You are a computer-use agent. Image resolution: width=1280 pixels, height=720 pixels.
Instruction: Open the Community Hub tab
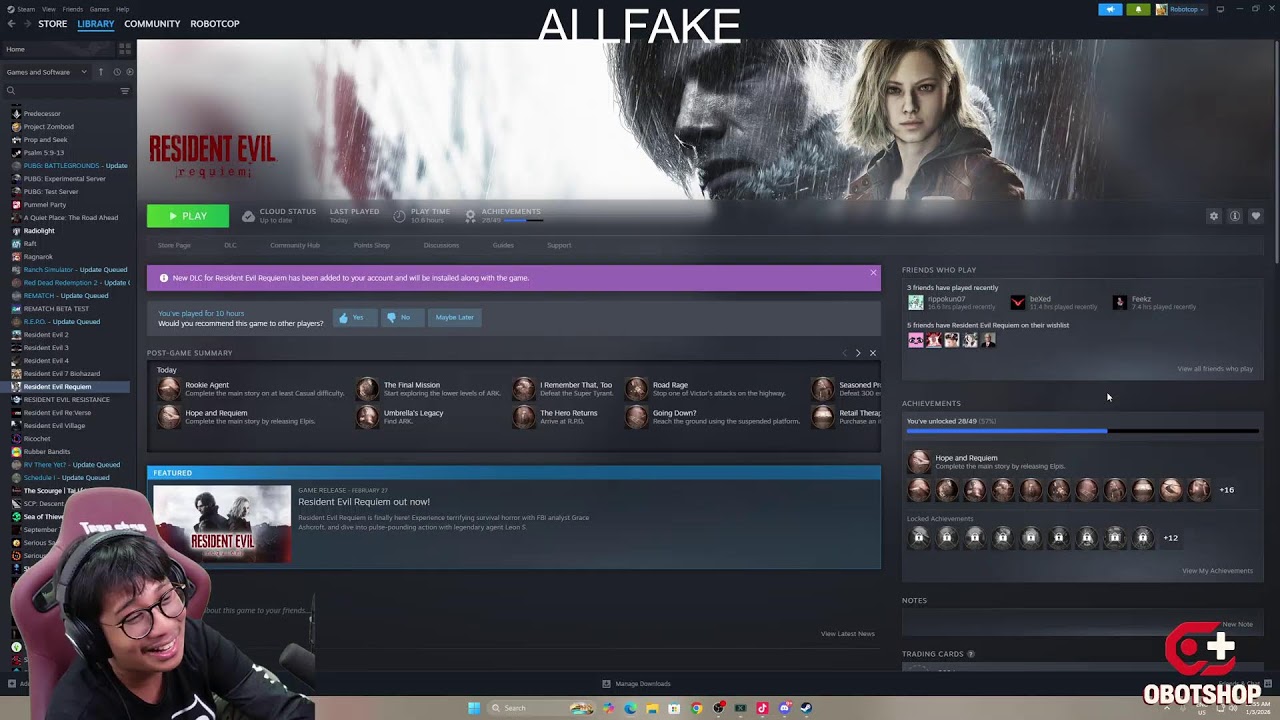295,245
